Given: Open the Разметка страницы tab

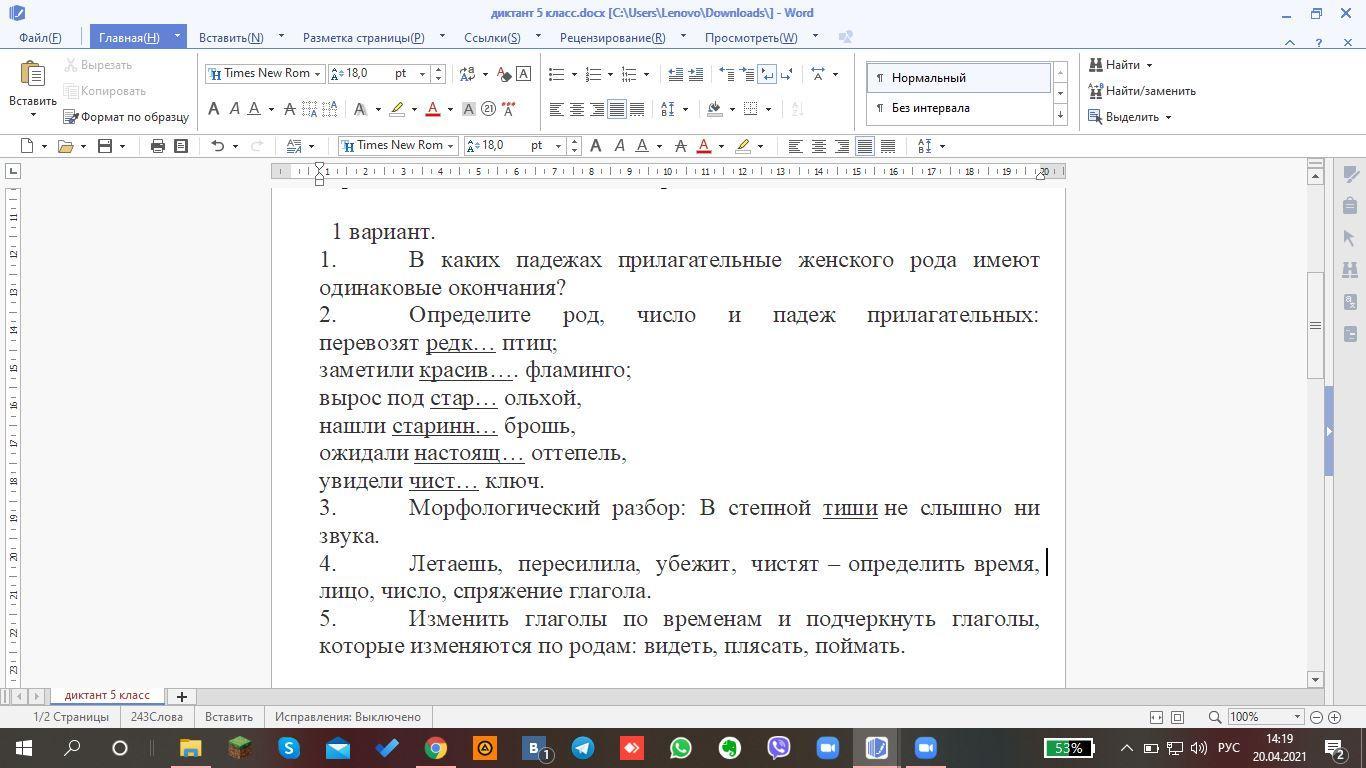Looking at the screenshot, I should 363,37.
